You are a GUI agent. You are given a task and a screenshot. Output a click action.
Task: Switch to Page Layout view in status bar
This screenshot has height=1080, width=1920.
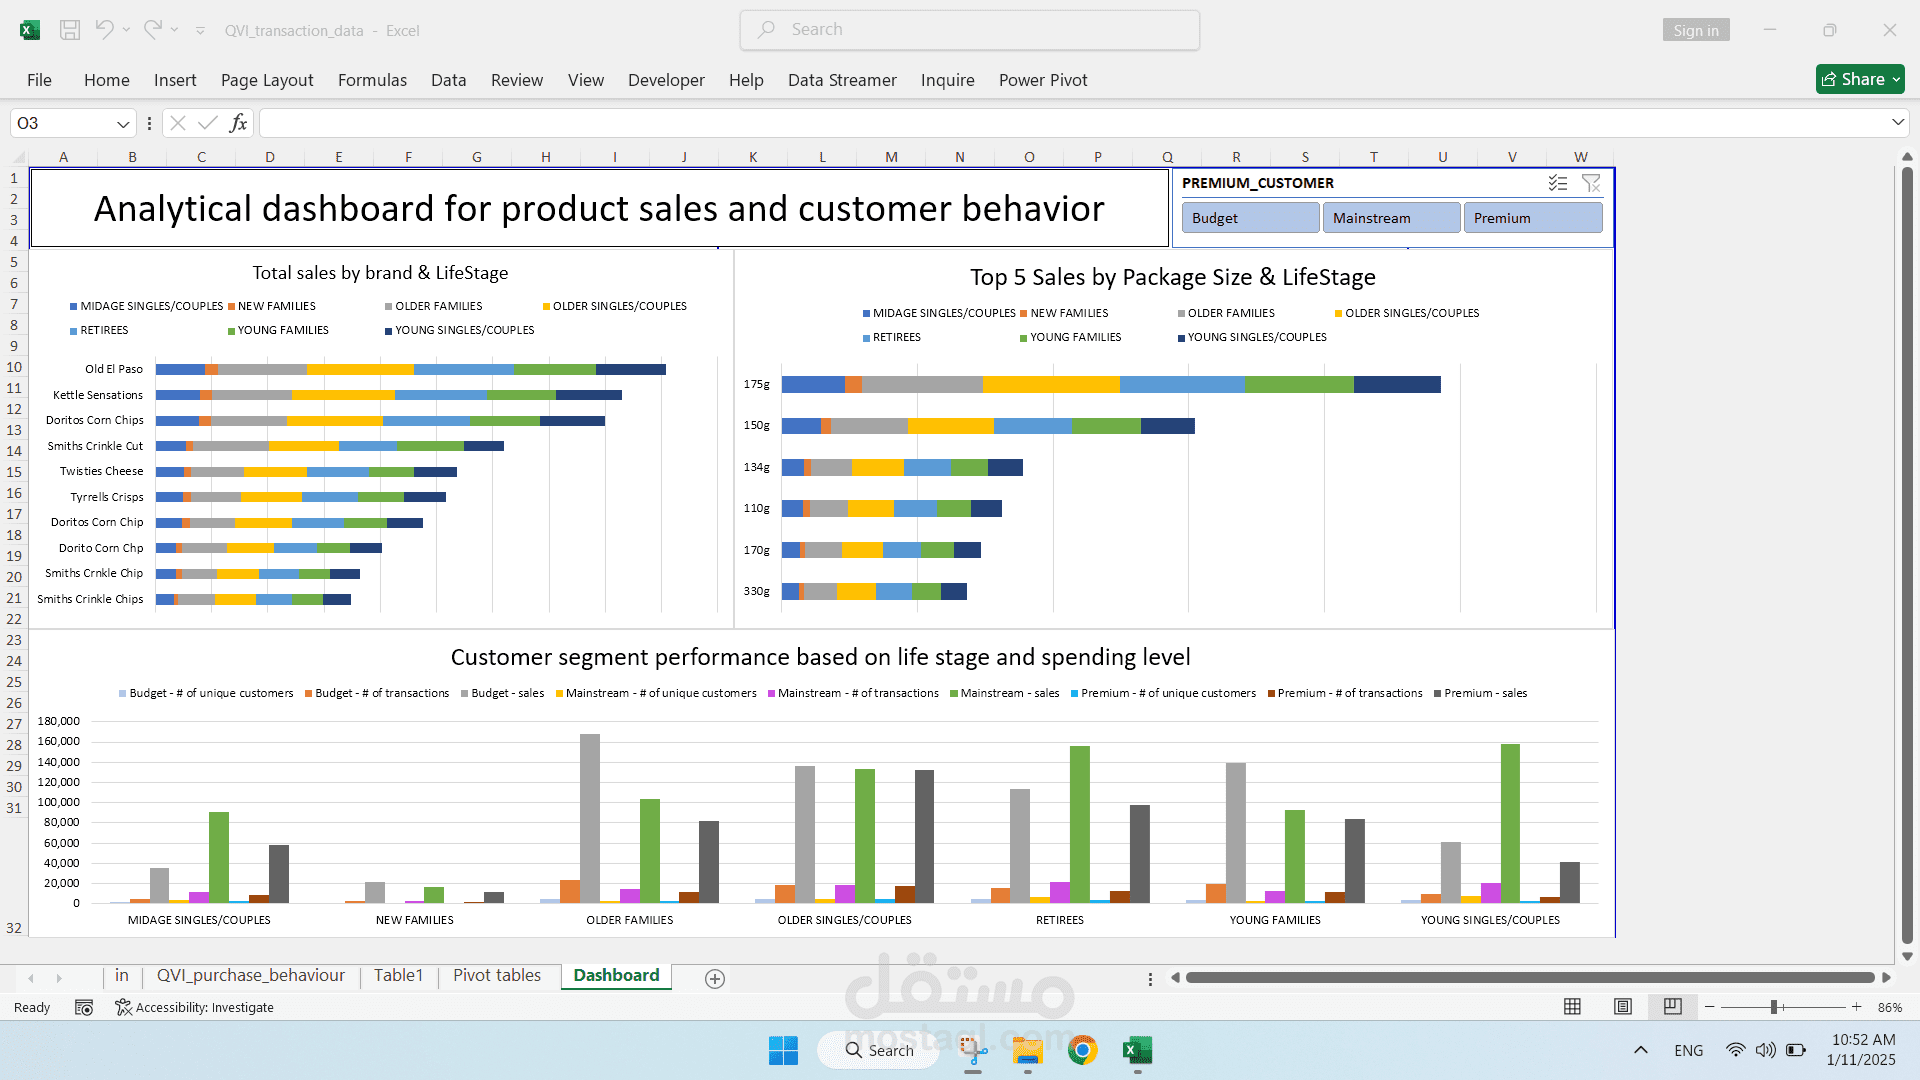1623,1007
